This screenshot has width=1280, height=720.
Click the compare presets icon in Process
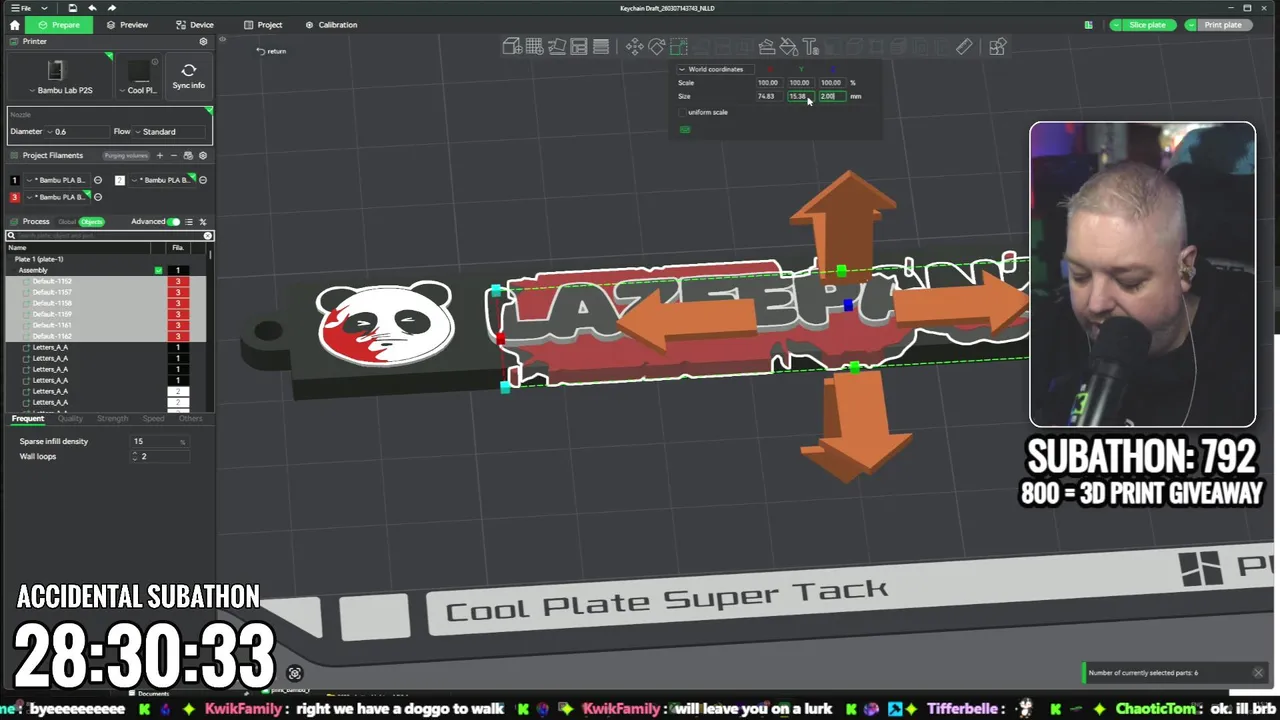coord(203,222)
